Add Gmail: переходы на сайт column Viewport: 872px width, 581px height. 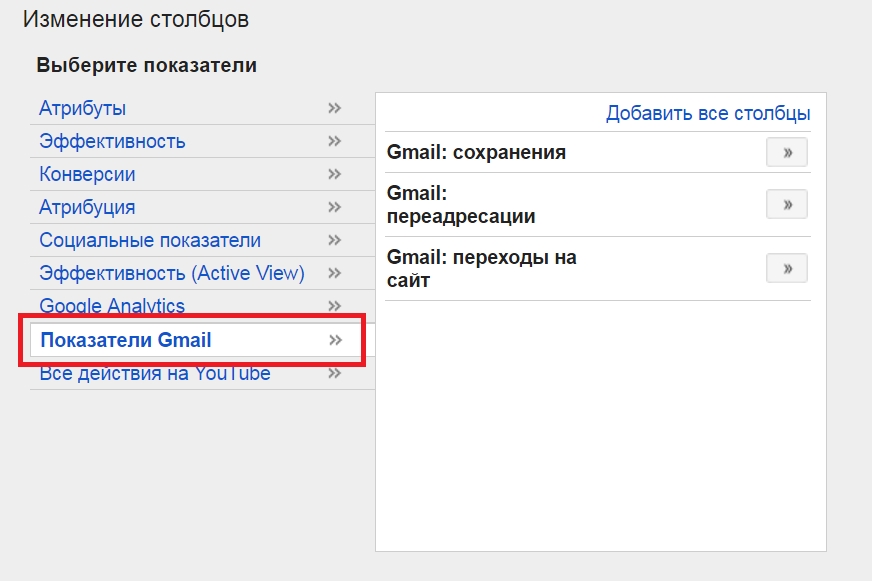[786, 269]
